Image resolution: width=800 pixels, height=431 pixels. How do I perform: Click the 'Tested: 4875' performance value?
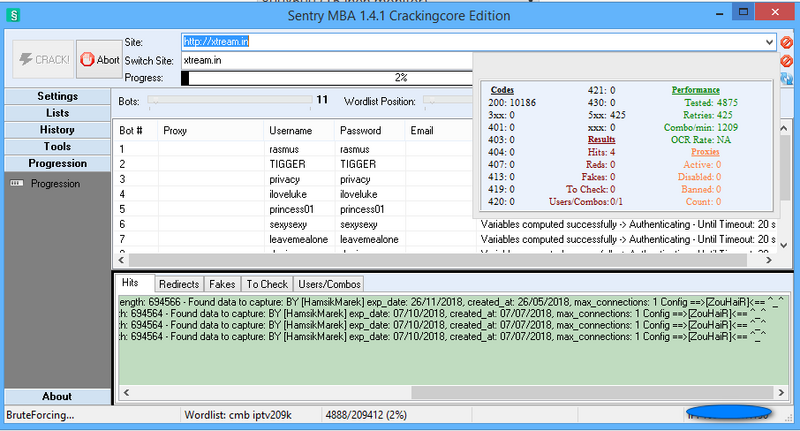(711, 103)
